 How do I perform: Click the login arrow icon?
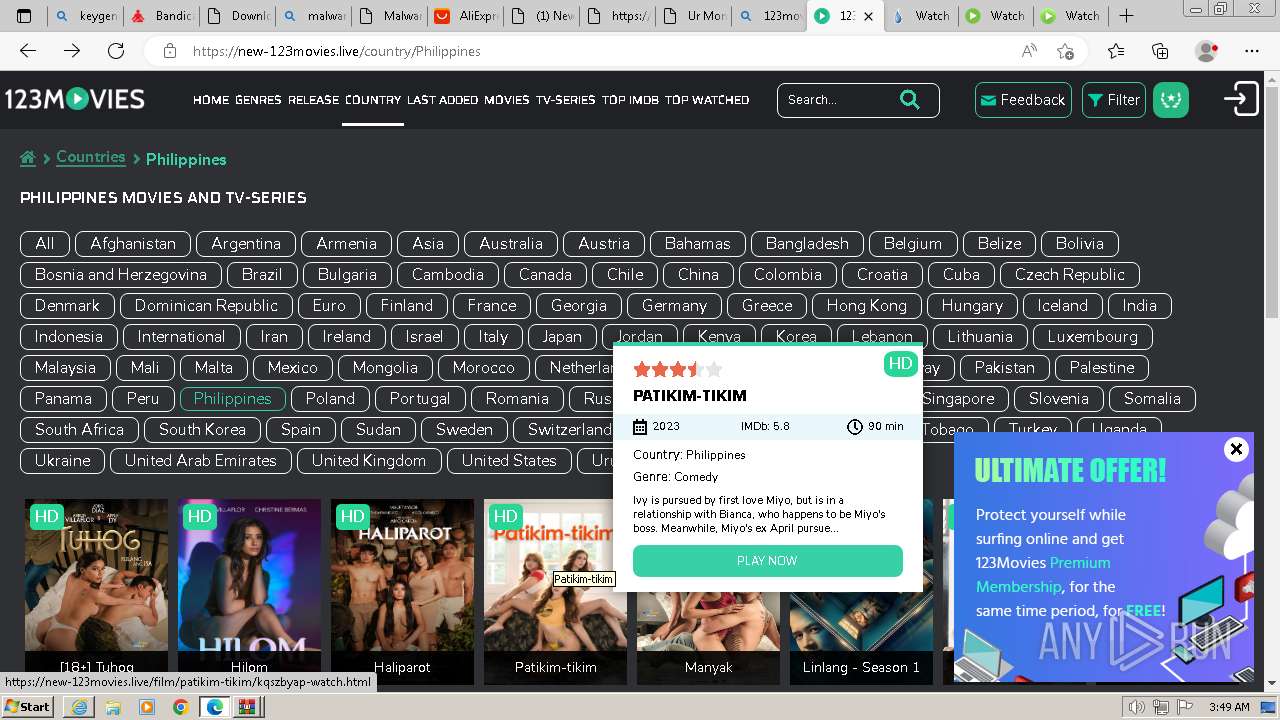[x=1241, y=99]
